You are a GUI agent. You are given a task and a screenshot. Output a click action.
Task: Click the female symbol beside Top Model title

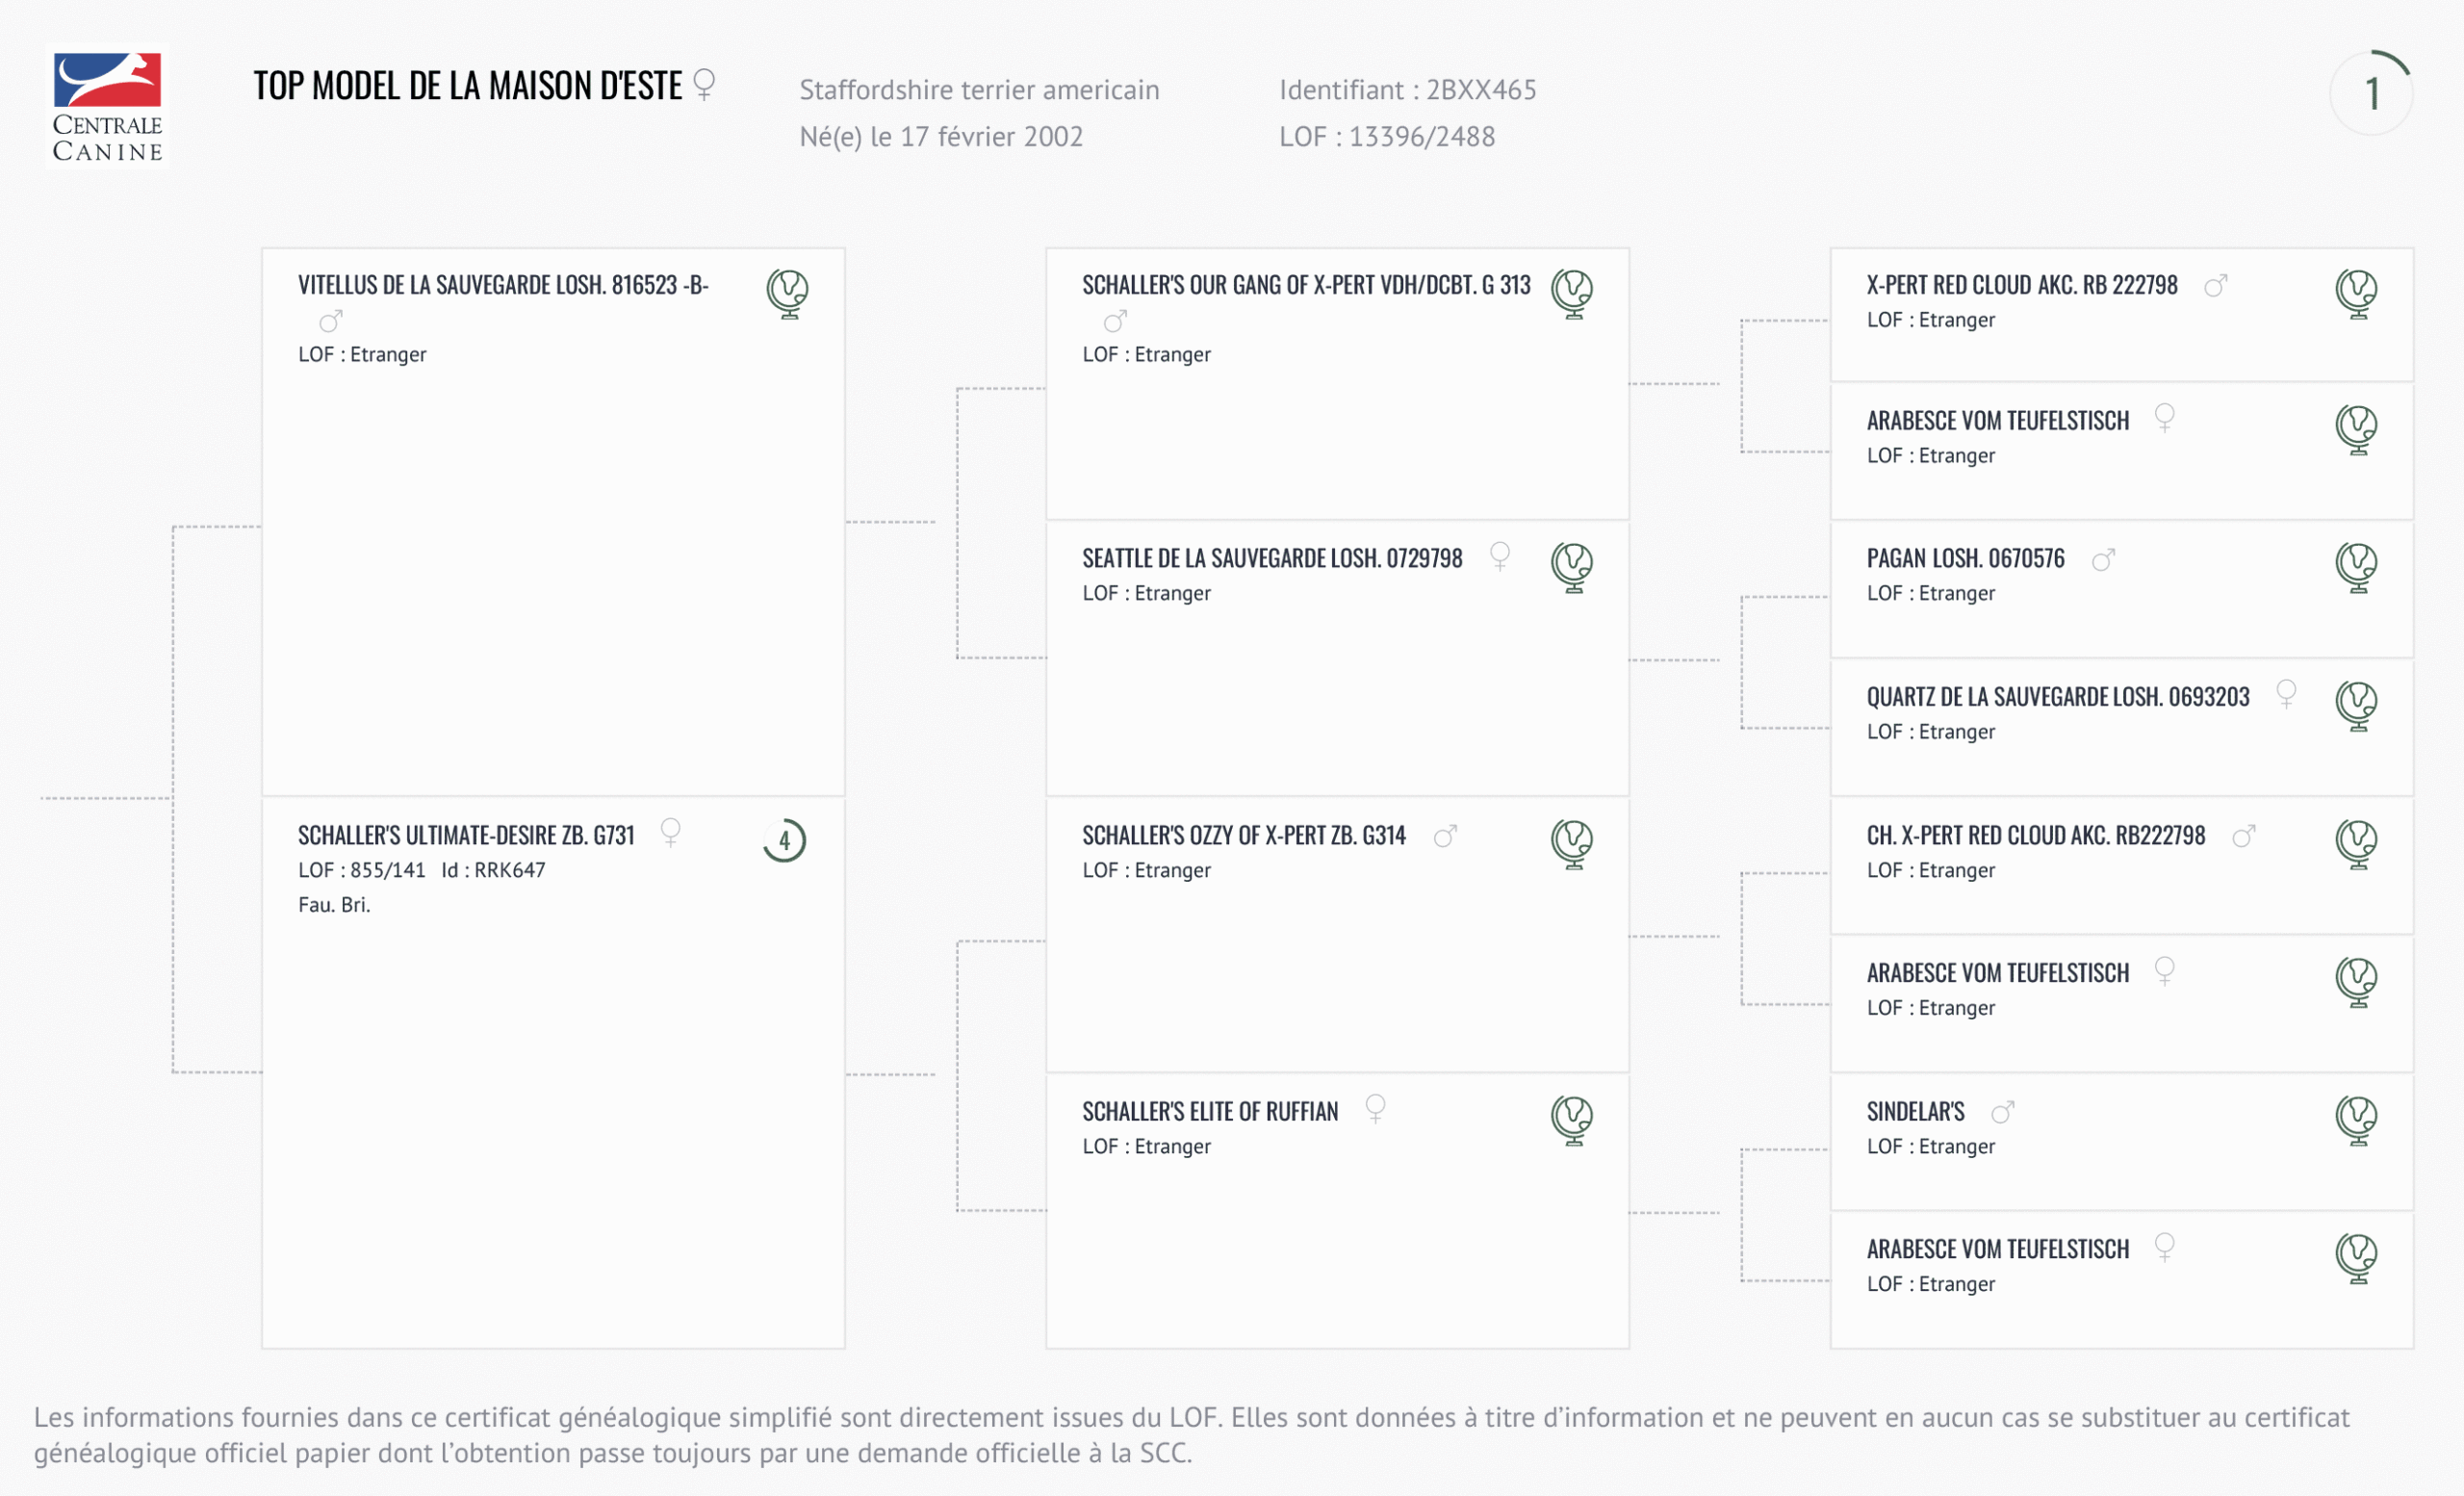704,84
